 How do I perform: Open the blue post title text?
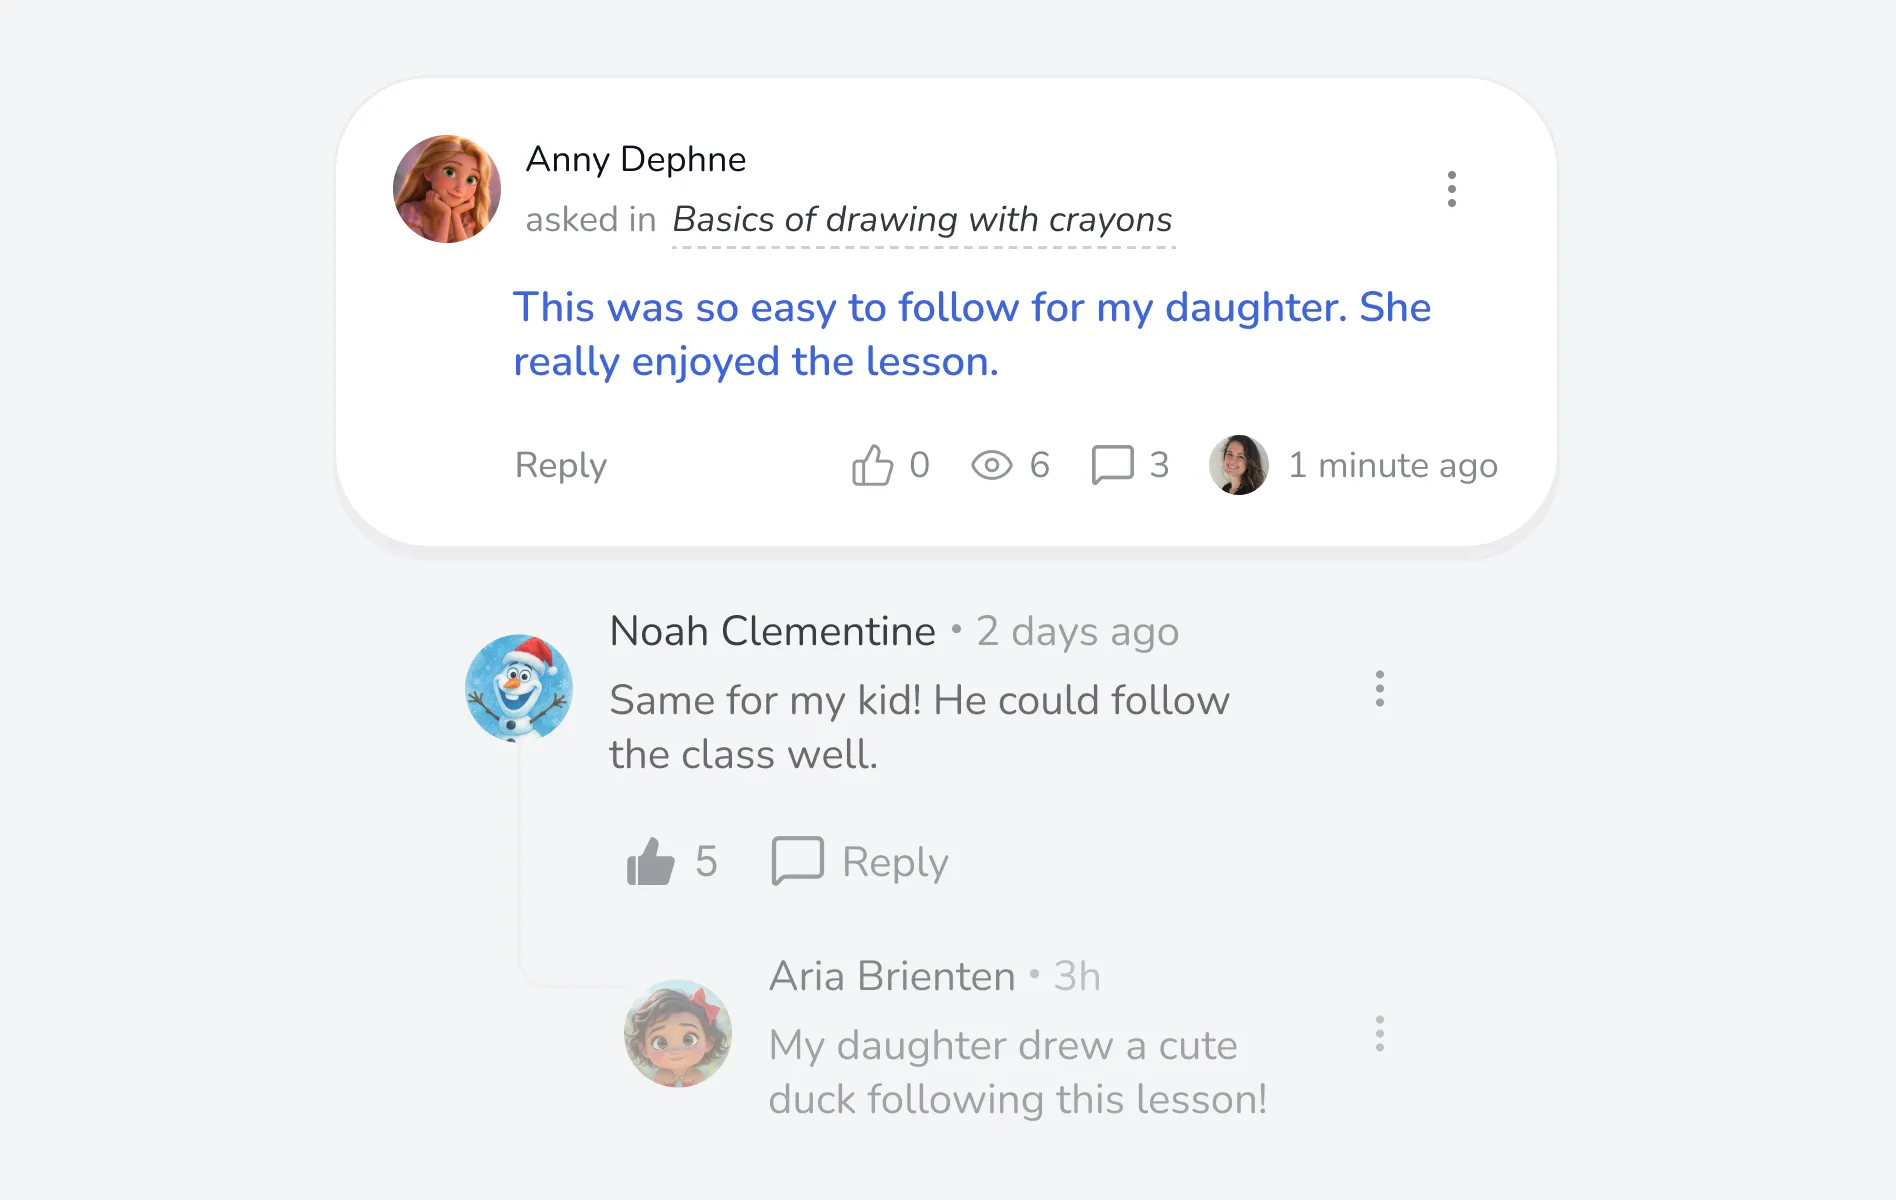pyautogui.click(x=972, y=334)
